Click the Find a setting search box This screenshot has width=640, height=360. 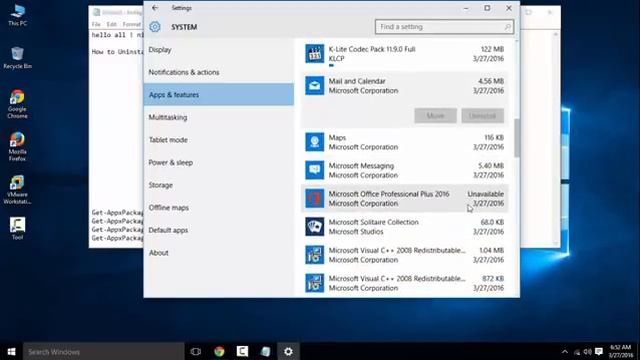coord(444,27)
